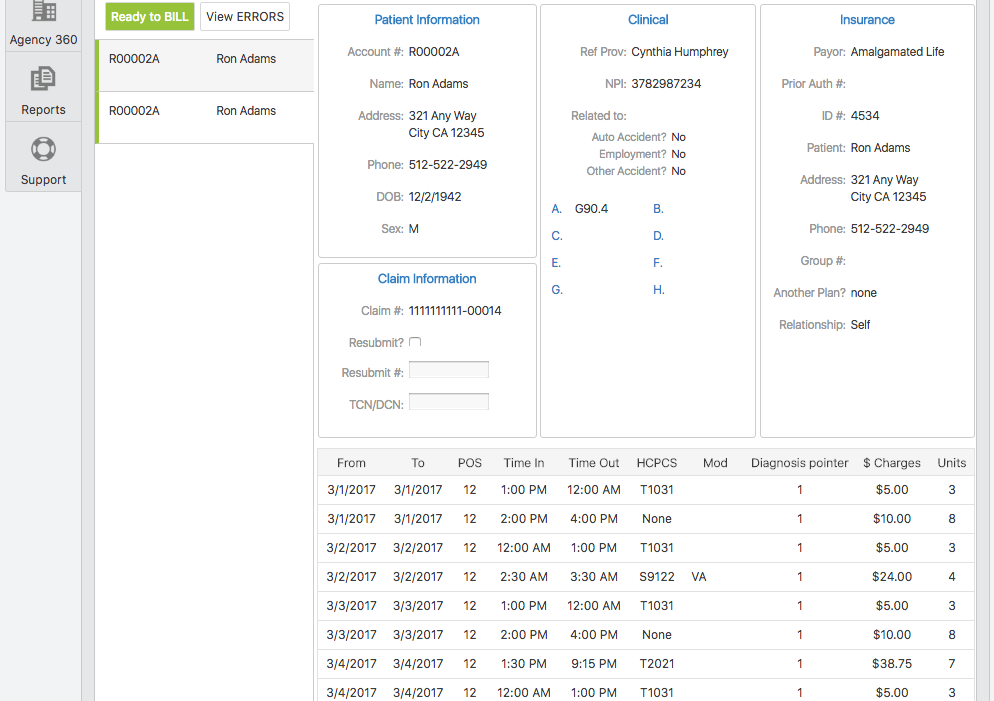Screen dimensions: 994x701
Task: Click claim number 1111111111-00014
Action: tap(455, 311)
